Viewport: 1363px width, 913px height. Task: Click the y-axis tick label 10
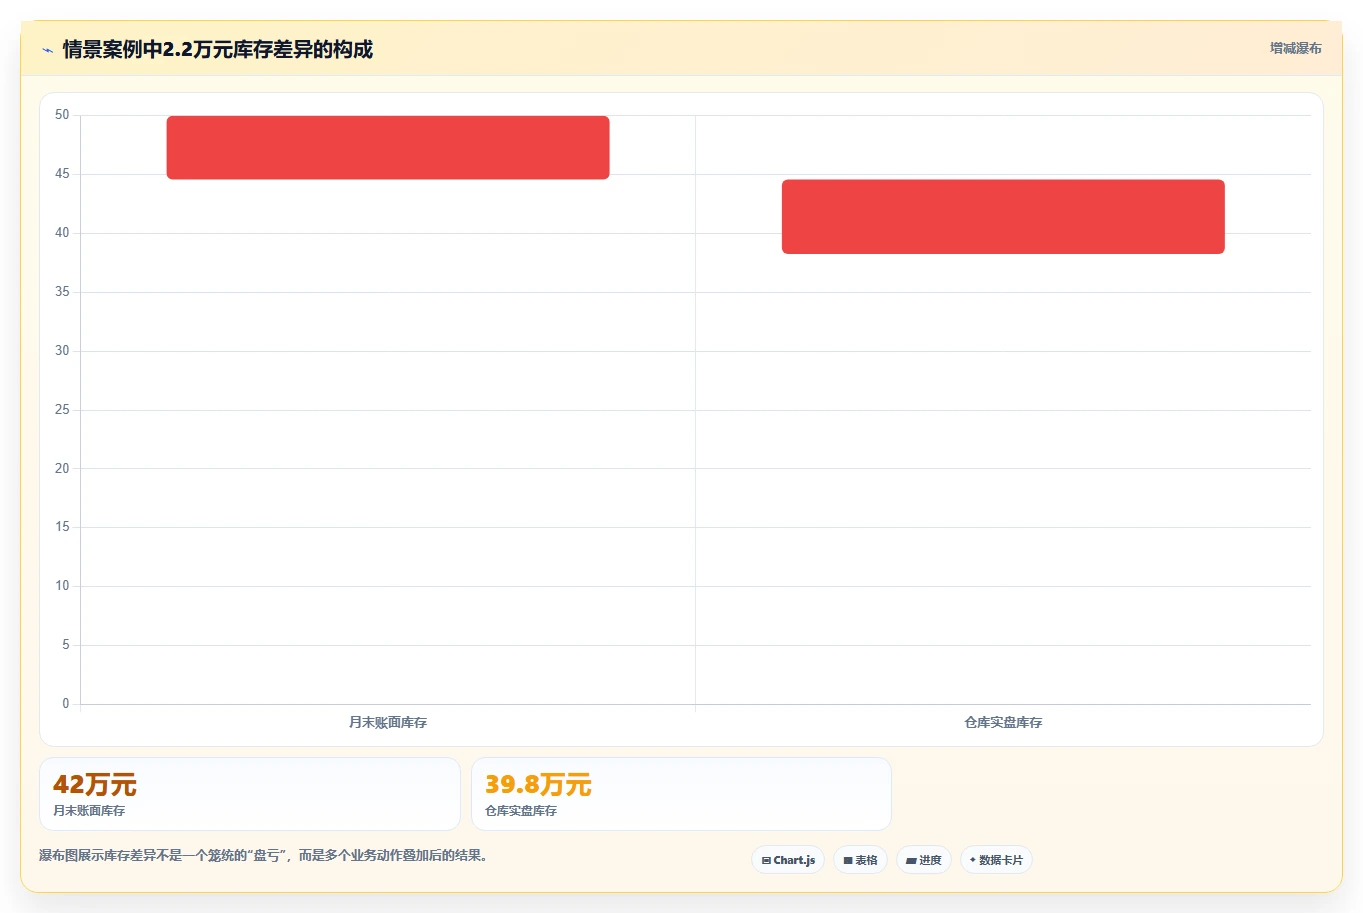[x=62, y=586]
